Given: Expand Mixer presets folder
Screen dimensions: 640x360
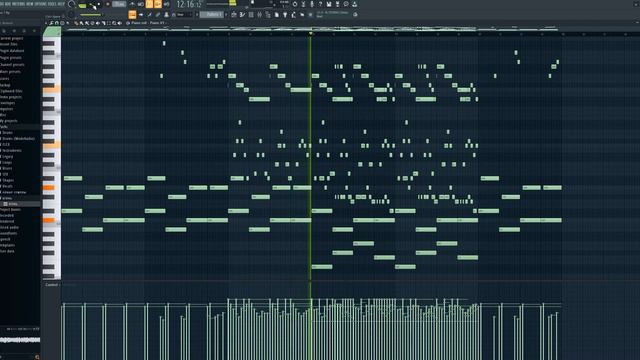Looking at the screenshot, I should [x=10, y=71].
